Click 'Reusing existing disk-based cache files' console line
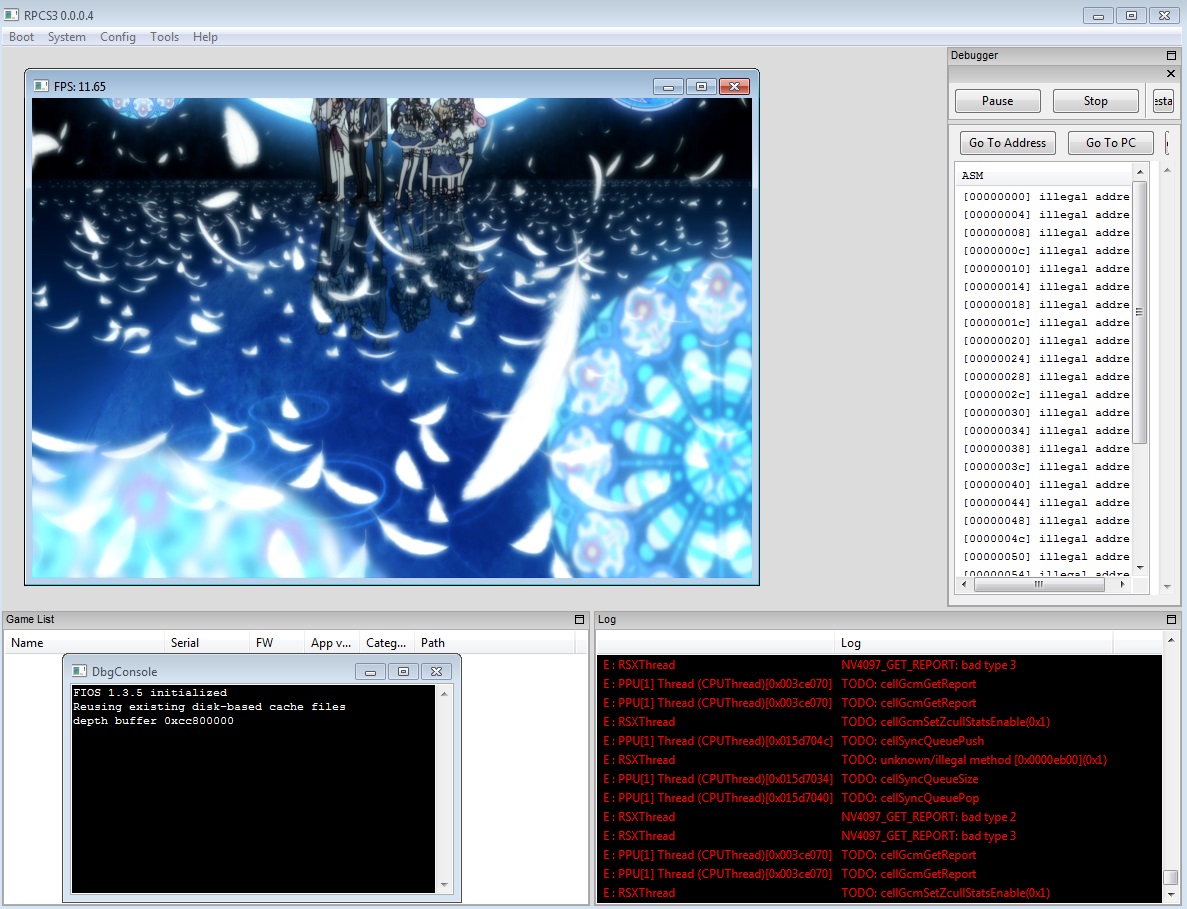This screenshot has width=1187, height=909. click(x=209, y=707)
